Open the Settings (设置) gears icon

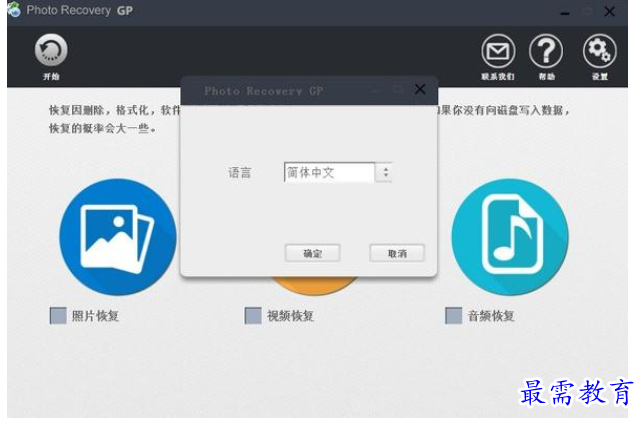(x=599, y=51)
